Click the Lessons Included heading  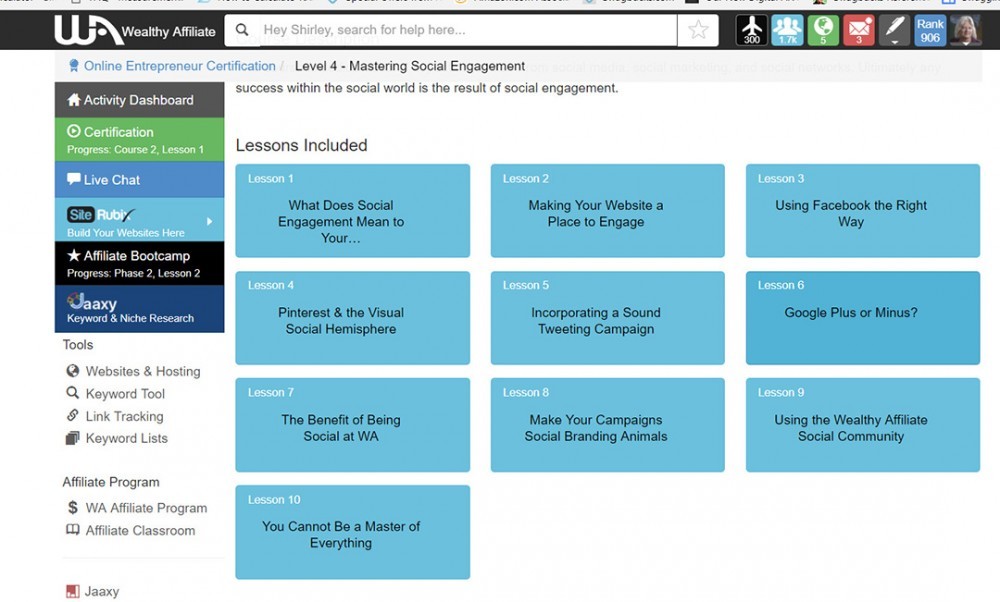point(302,145)
